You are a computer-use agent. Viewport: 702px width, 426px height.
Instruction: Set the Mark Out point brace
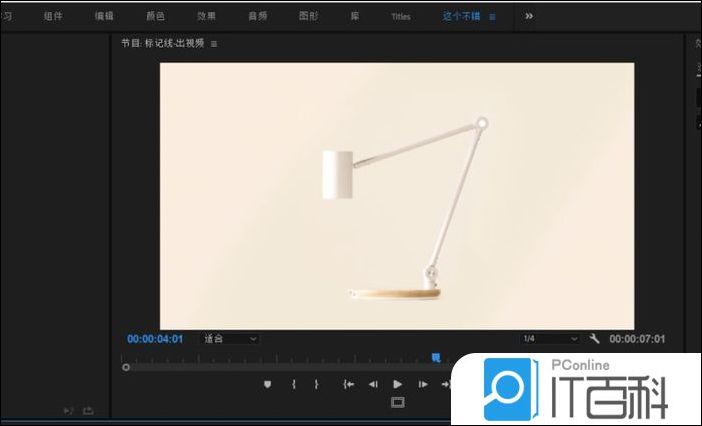pyautogui.click(x=317, y=384)
